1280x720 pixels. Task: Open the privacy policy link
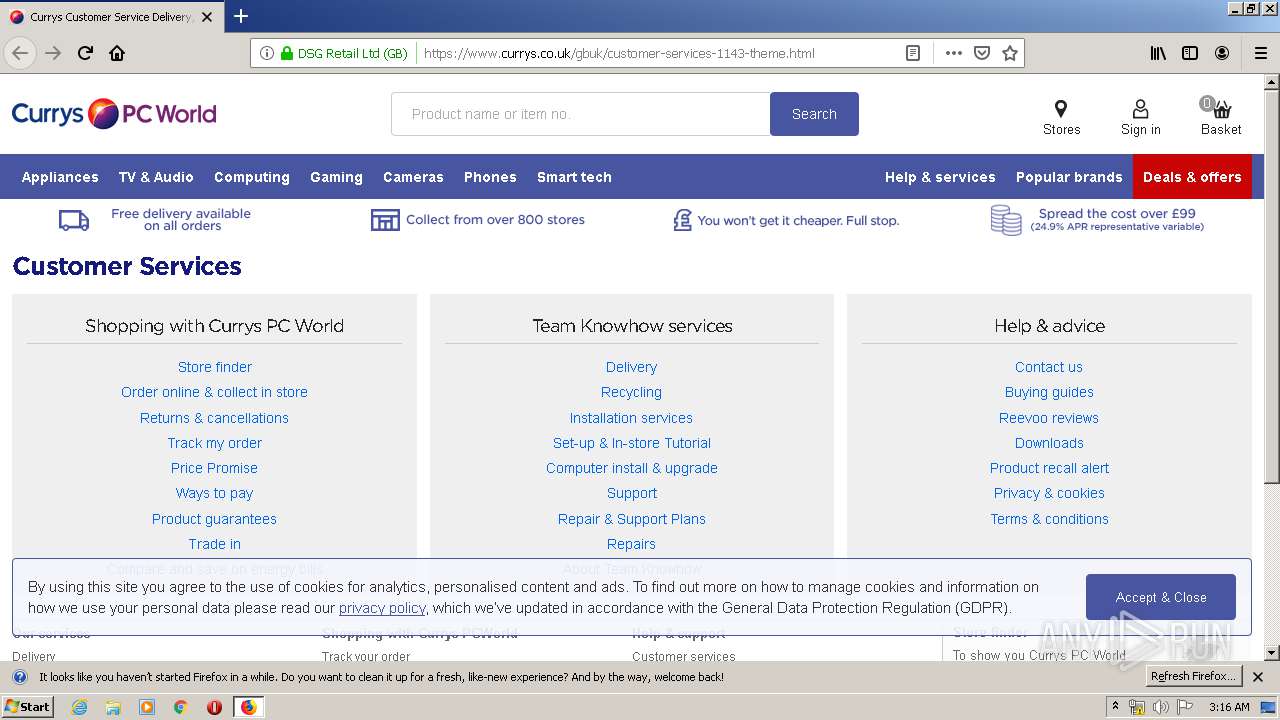pos(382,608)
